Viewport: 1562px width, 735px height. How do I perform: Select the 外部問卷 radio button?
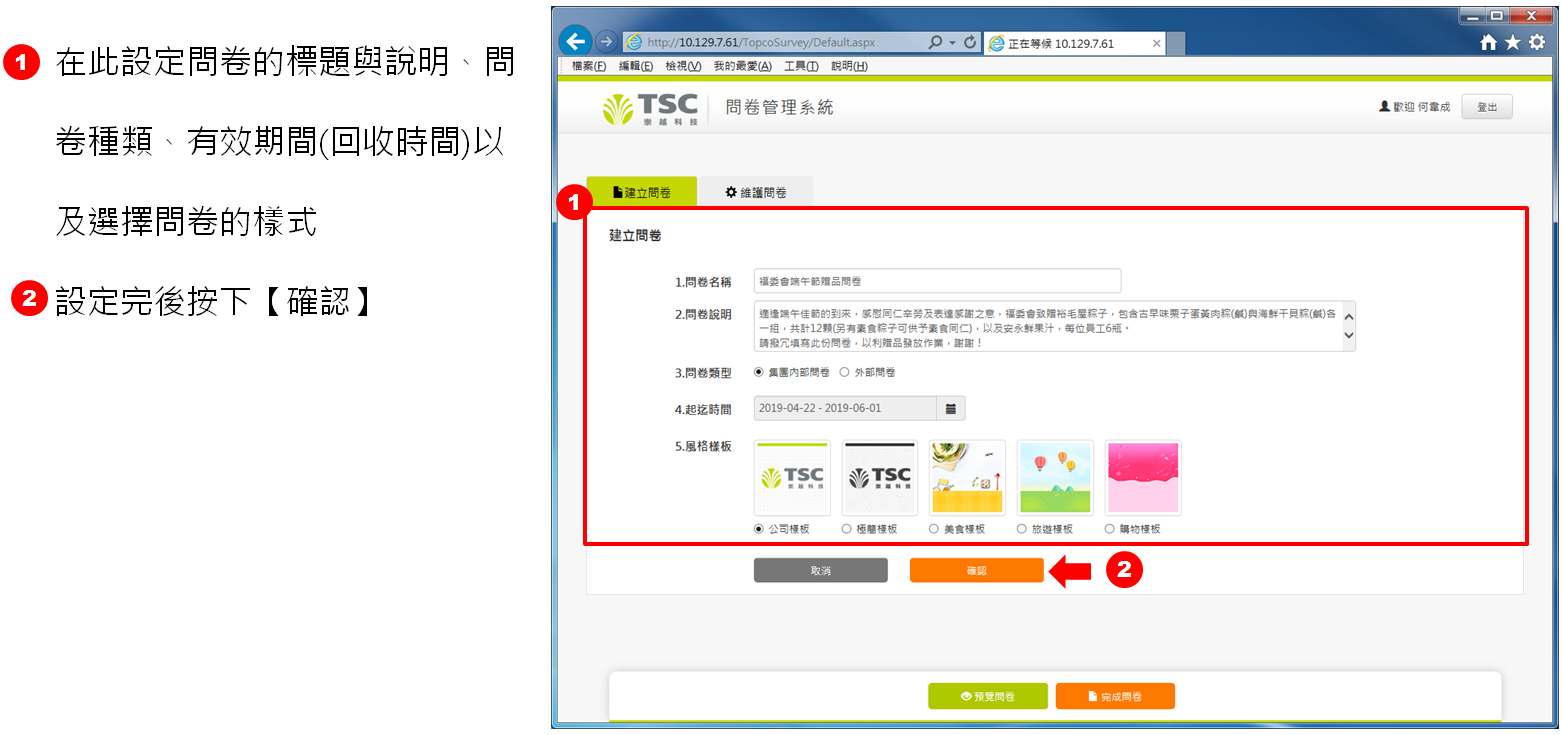[x=845, y=372]
